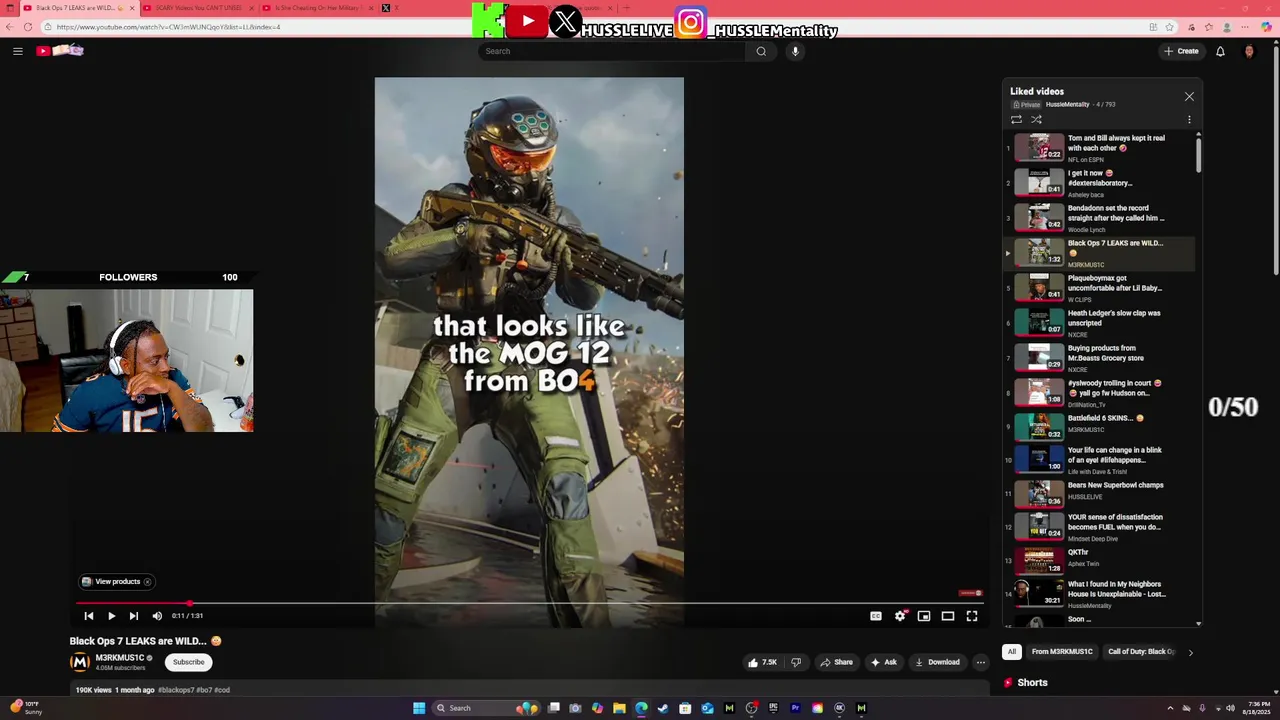
Task: Click the search magnifier button
Action: pos(761,51)
